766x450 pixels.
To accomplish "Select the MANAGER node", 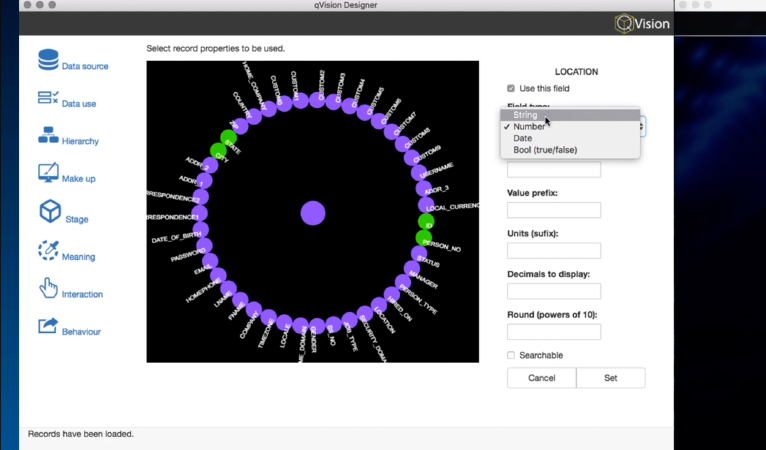I will 412,268.
